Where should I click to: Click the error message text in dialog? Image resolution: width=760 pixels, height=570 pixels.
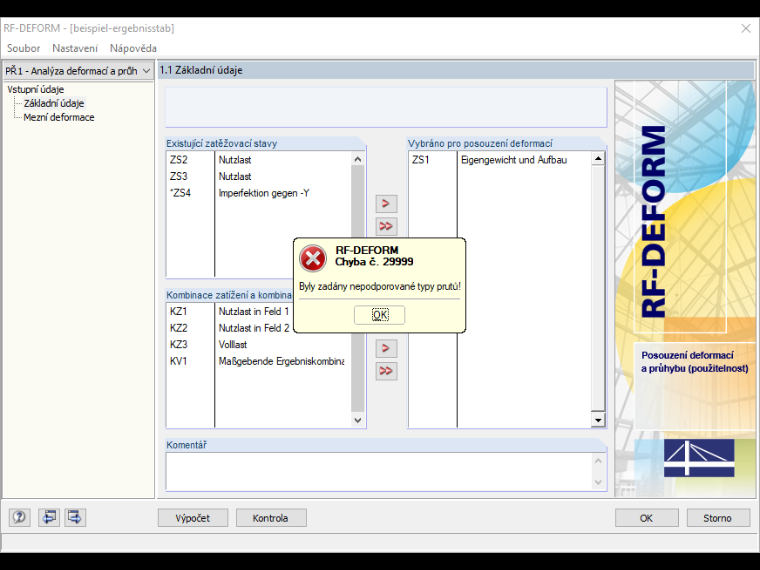pyautogui.click(x=380, y=286)
